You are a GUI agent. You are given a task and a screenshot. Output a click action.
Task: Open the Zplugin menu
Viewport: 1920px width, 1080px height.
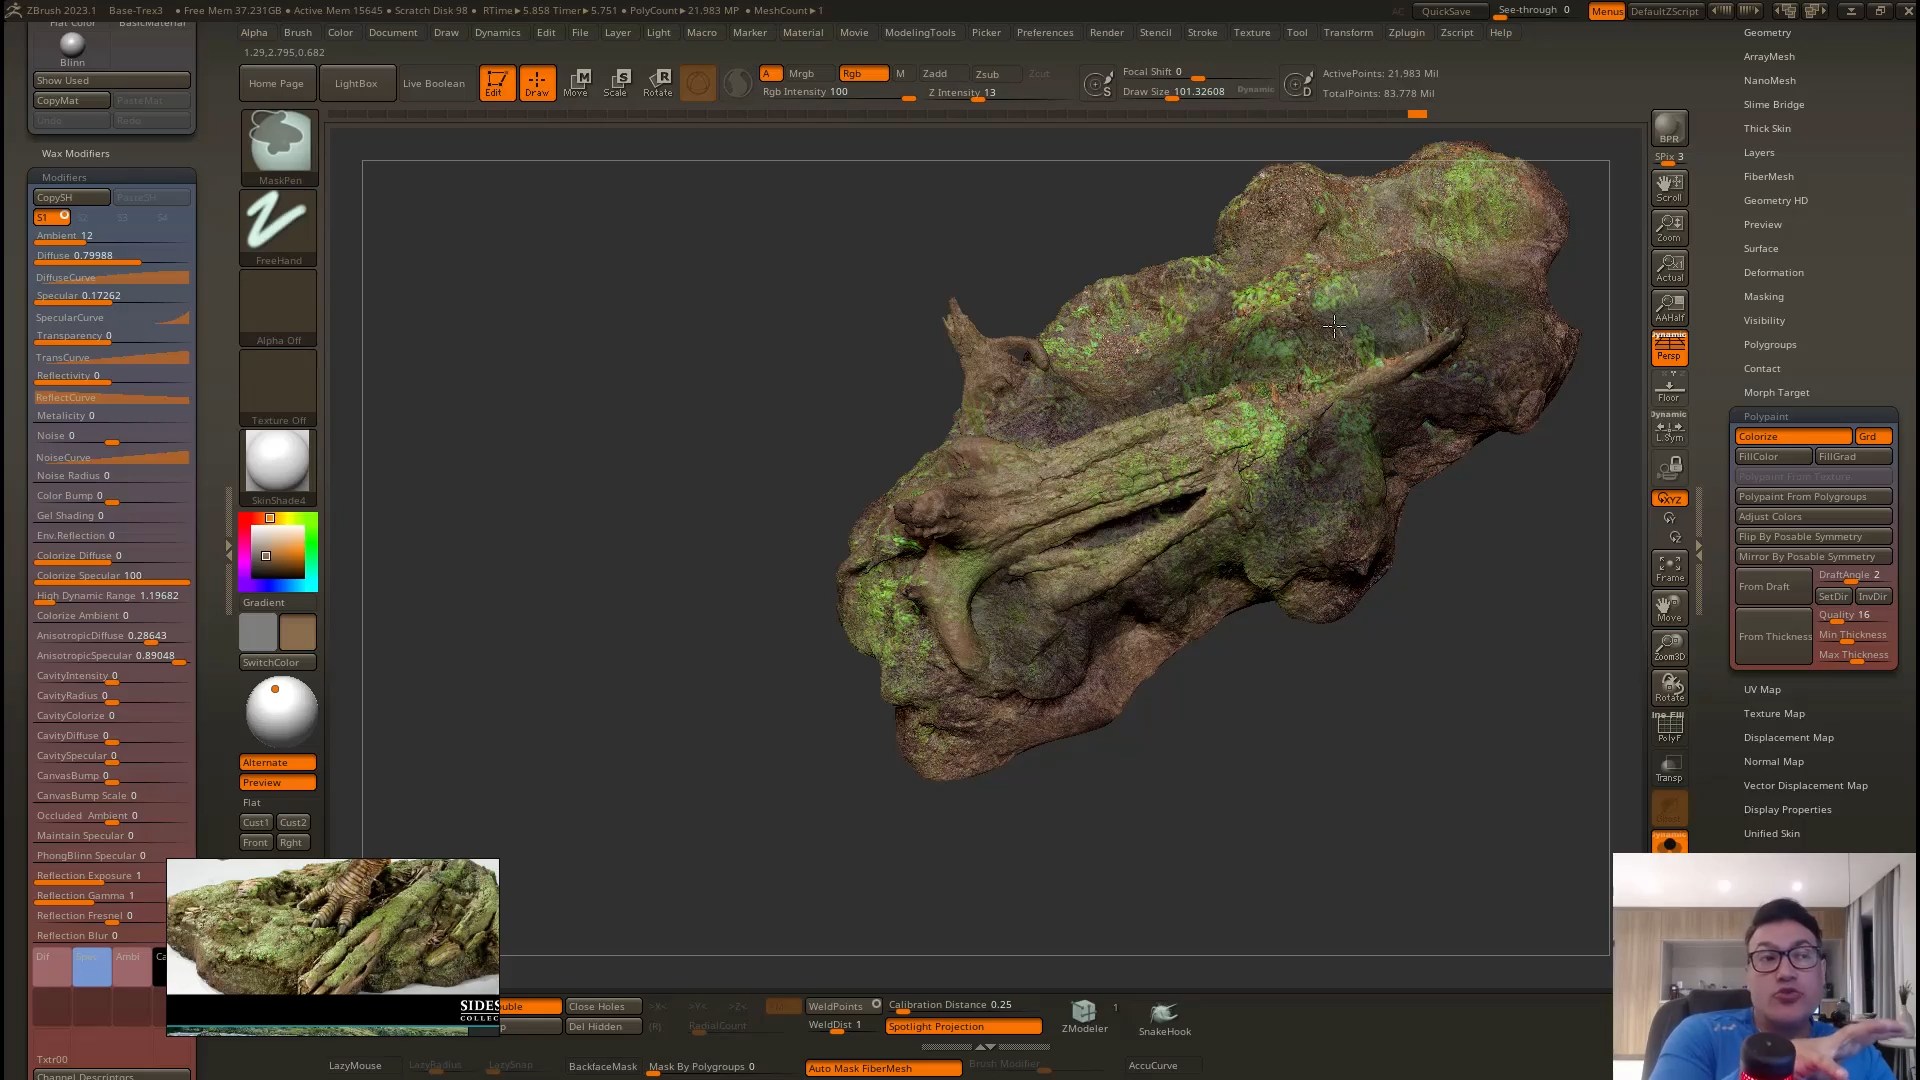click(x=1406, y=33)
